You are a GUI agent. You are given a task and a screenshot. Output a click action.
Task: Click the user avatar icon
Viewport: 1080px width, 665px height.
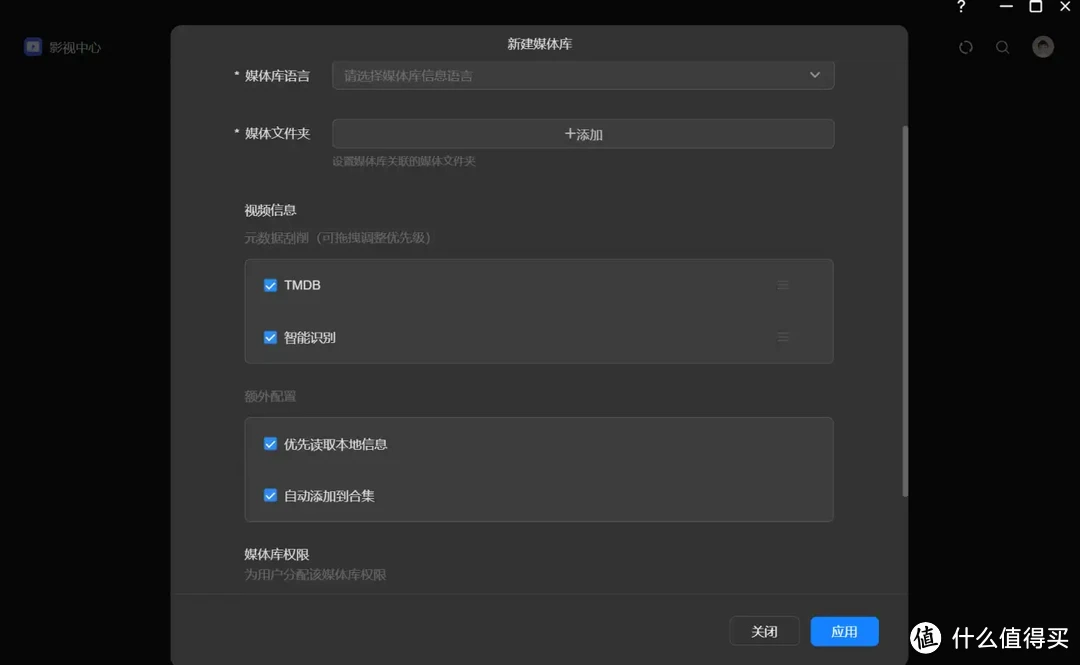[x=1041, y=46]
